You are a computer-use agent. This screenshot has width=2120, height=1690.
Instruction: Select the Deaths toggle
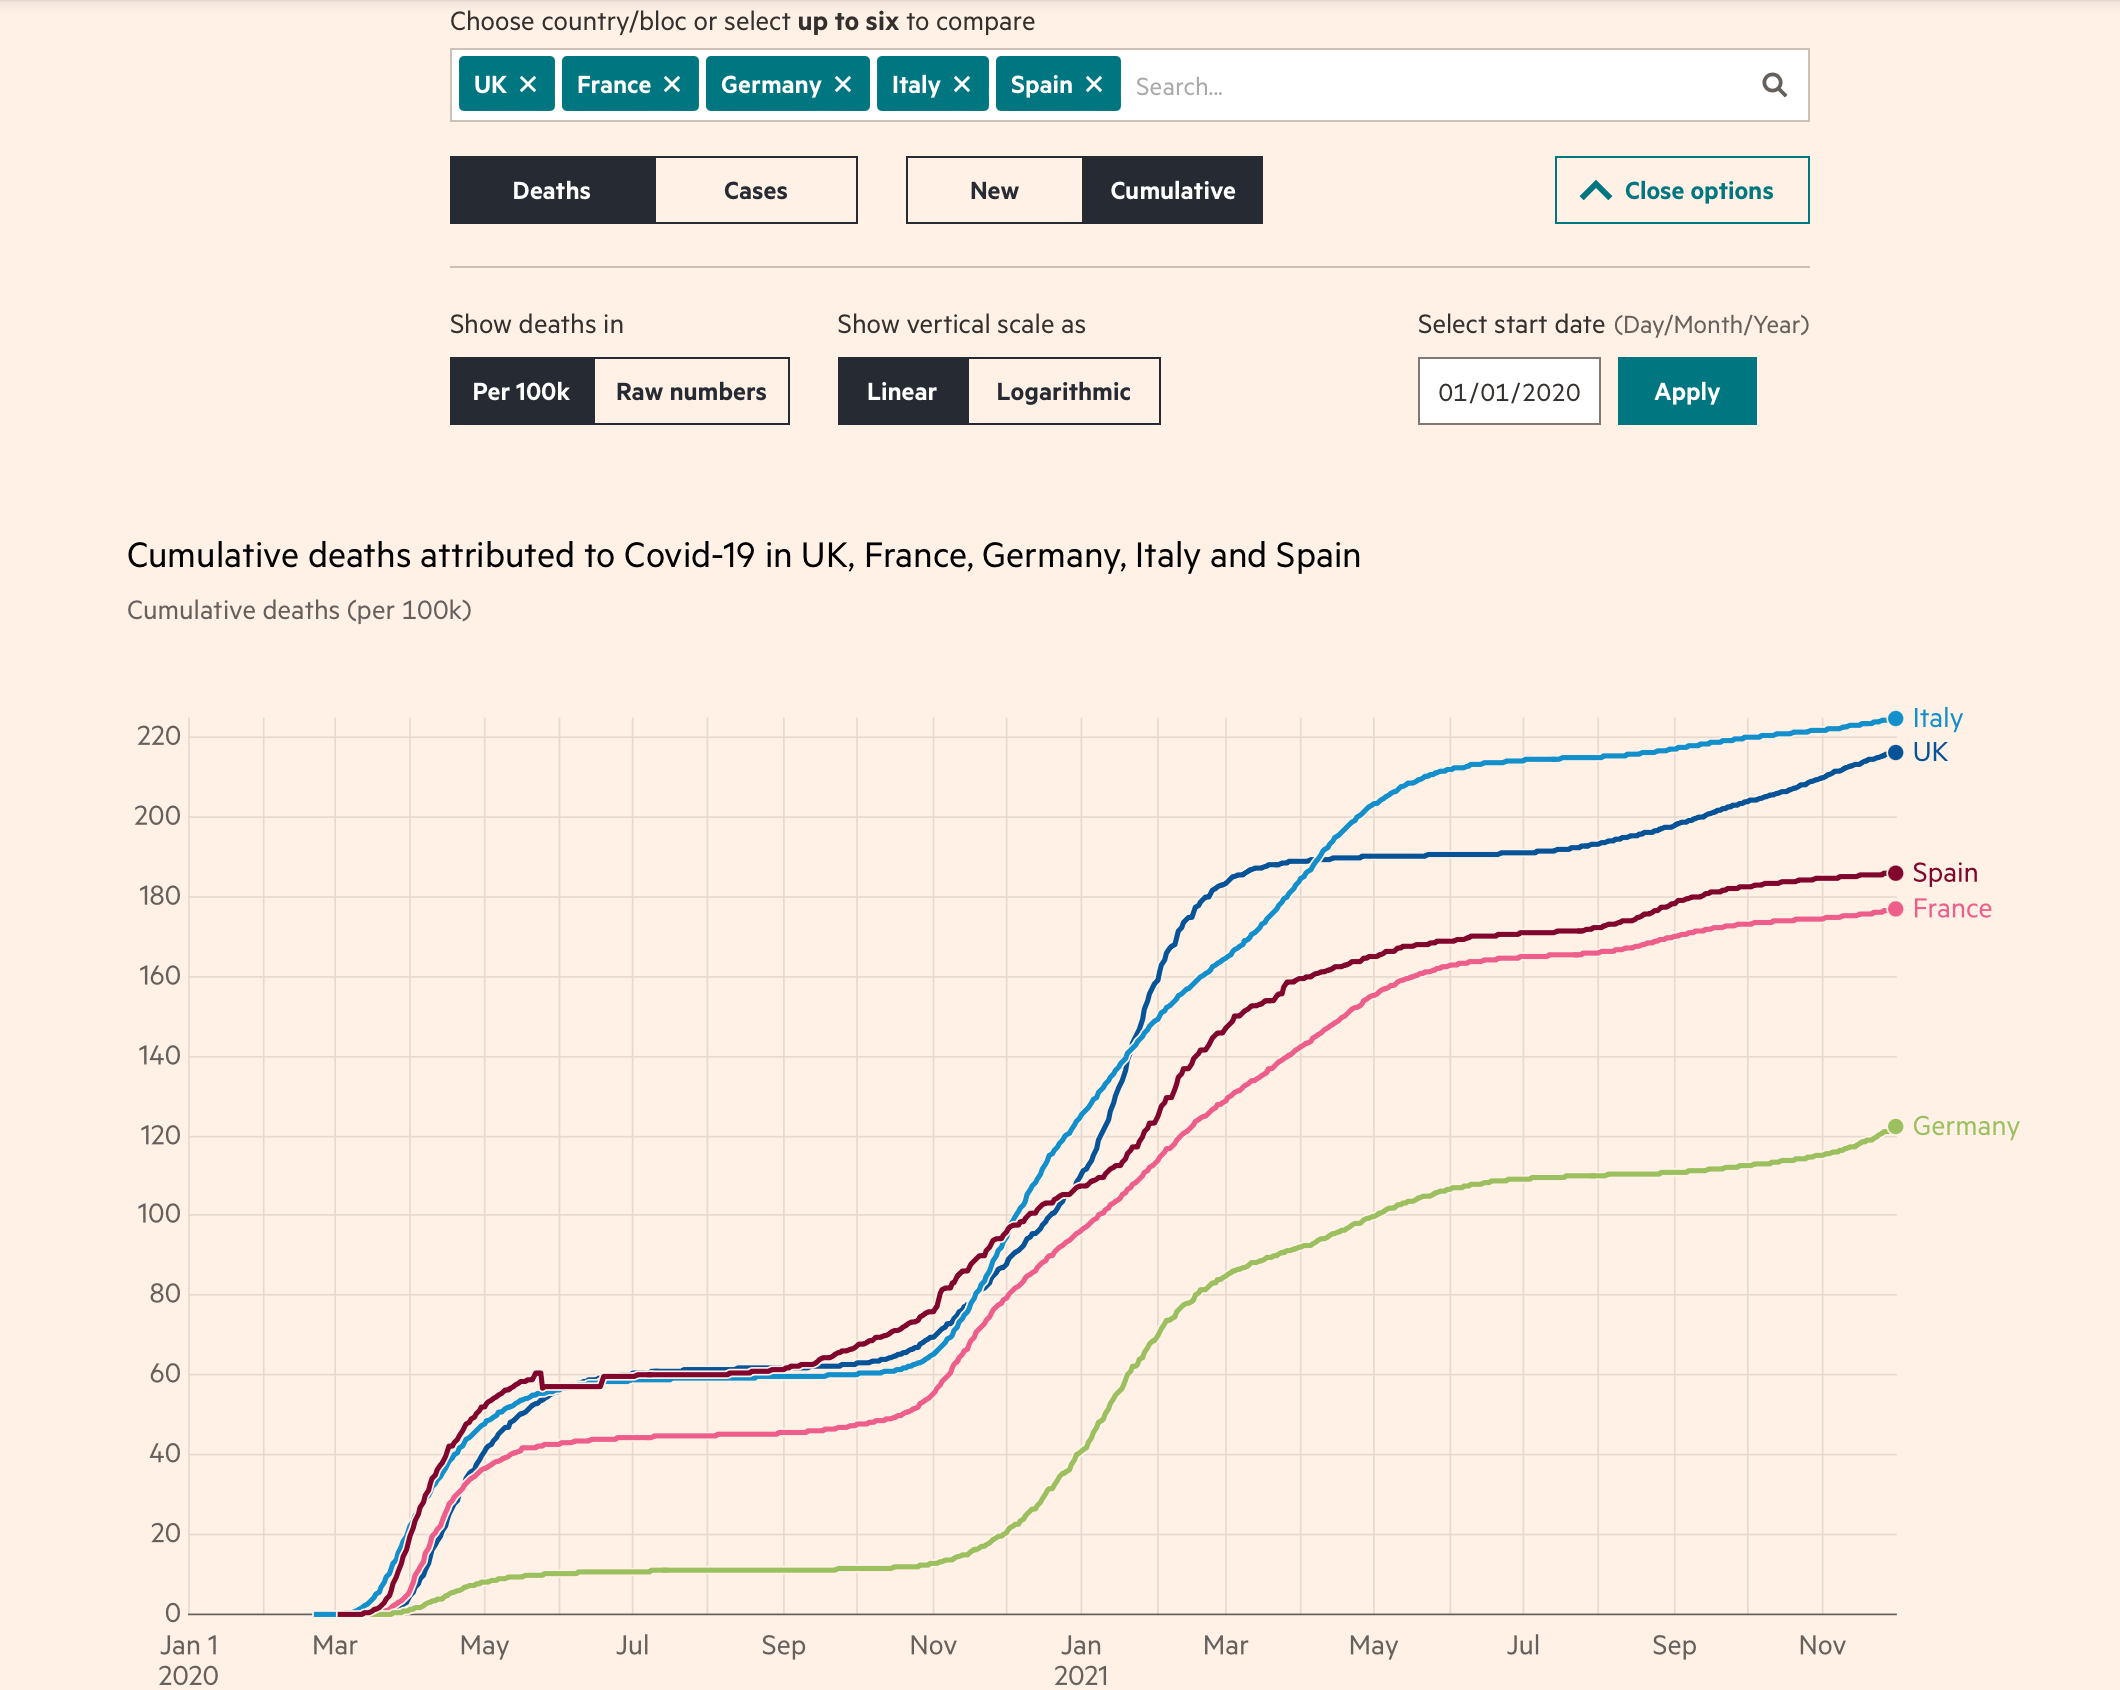[552, 190]
